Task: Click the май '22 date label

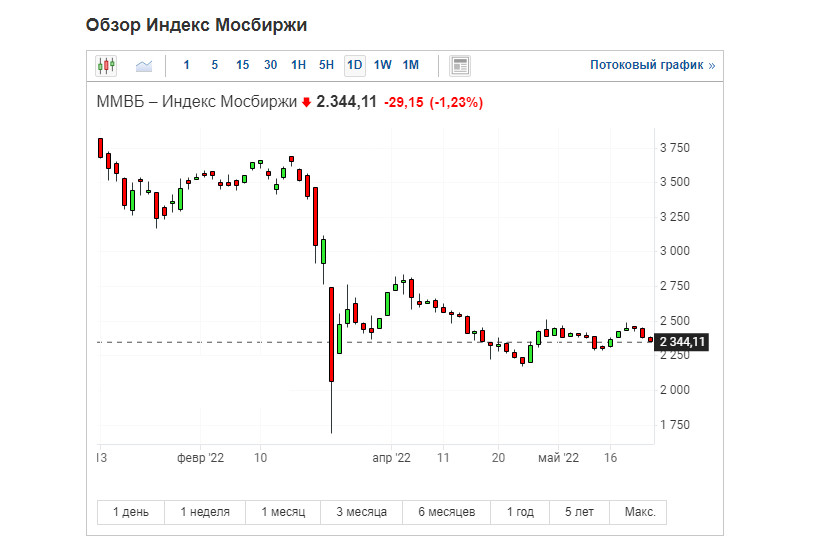Action: [558, 458]
